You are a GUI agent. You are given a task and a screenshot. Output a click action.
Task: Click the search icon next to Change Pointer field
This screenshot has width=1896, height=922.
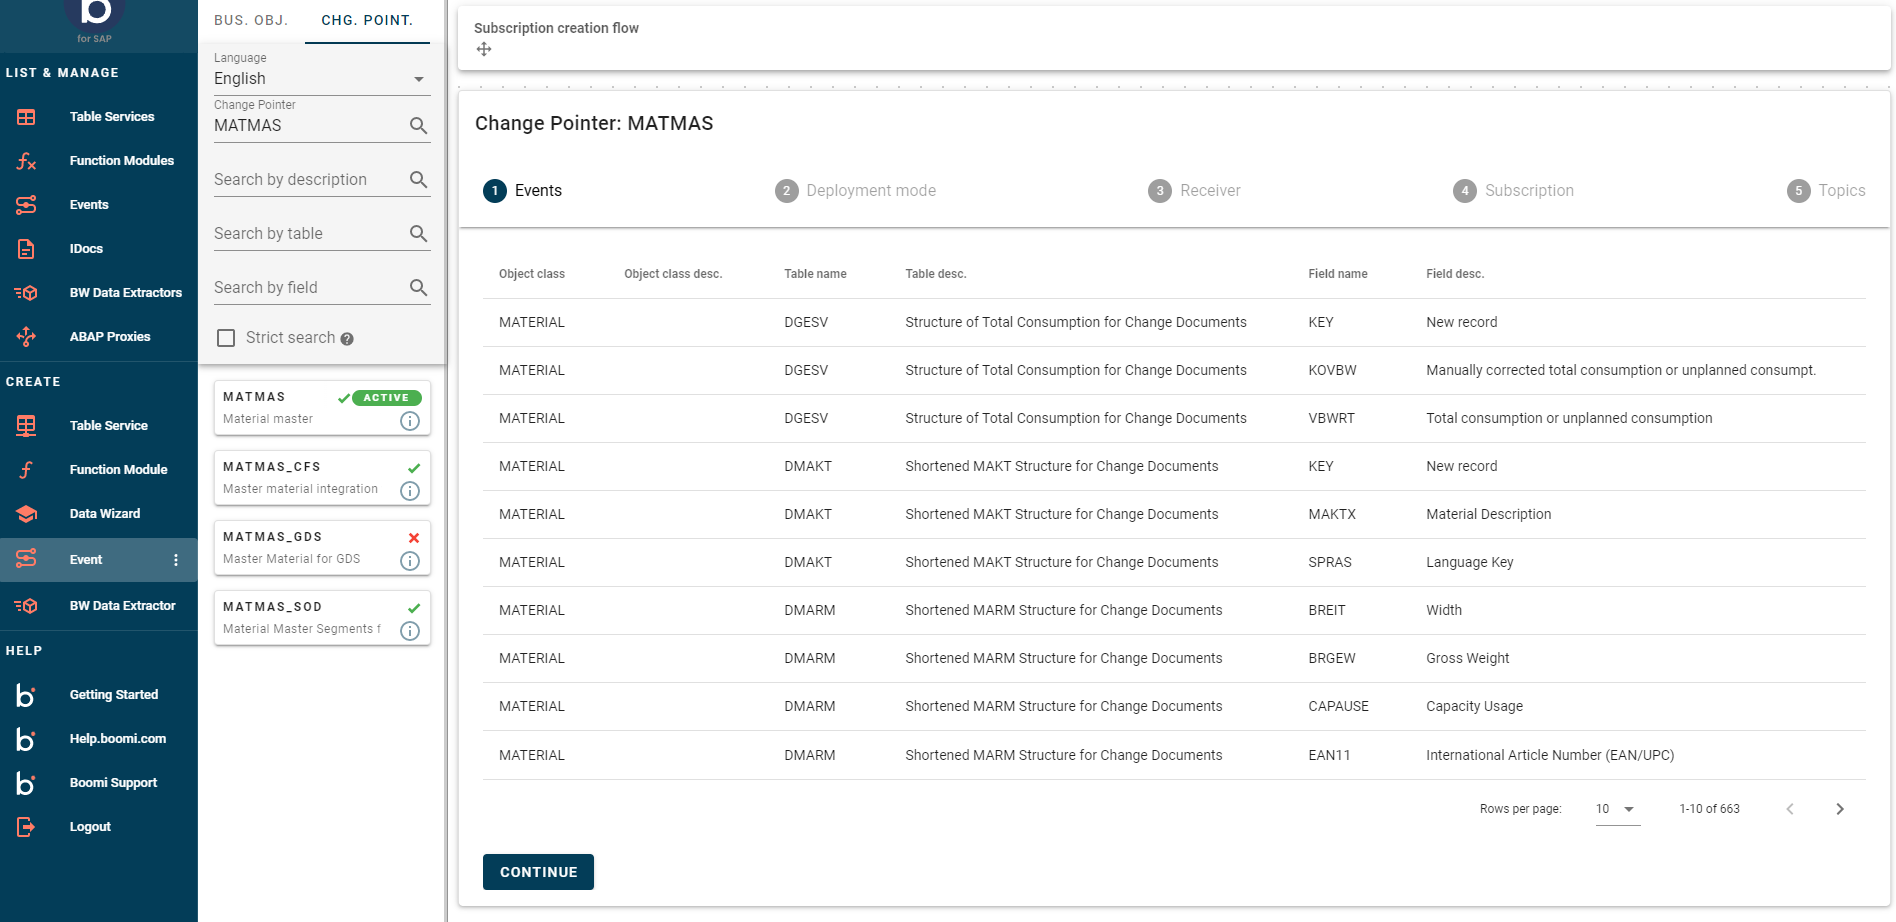pos(418,126)
